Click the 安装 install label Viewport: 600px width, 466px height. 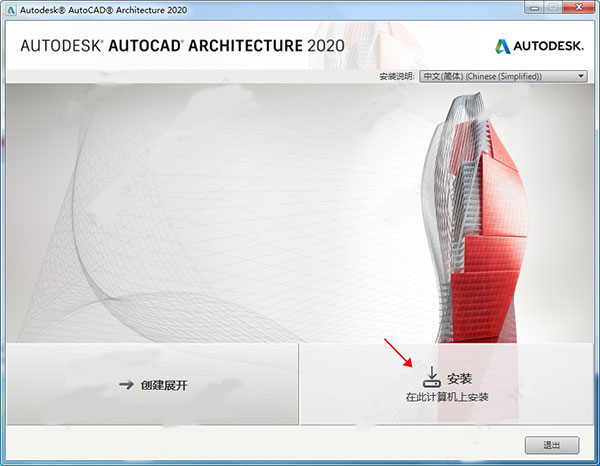coord(460,379)
